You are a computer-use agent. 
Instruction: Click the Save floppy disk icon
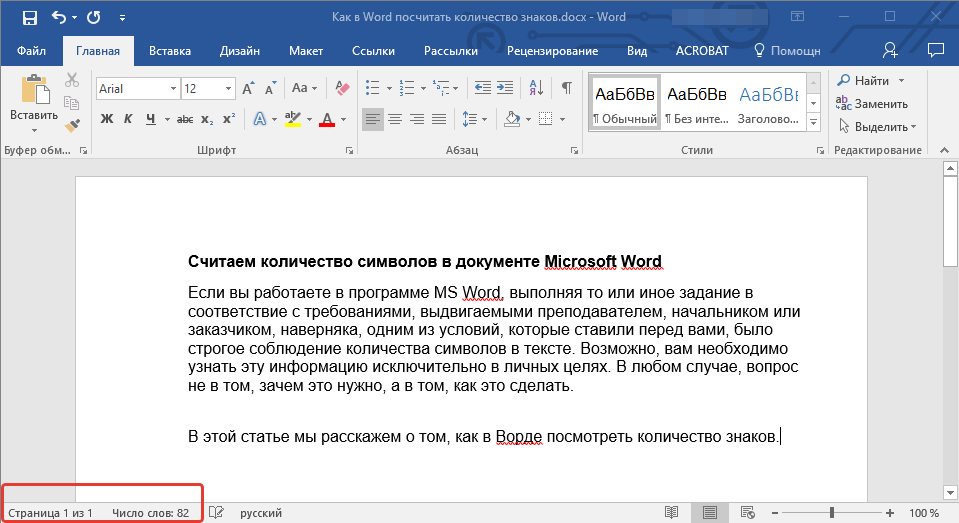[29, 18]
